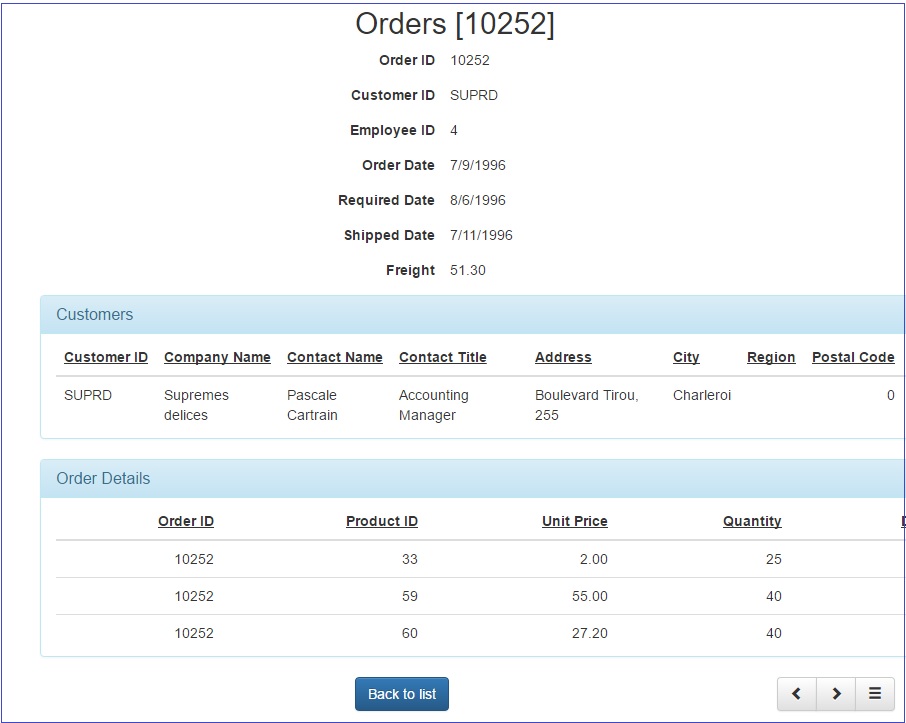Select the row for Product ID 33
Image resolution: width=906 pixels, height=723 pixels.
pos(400,559)
